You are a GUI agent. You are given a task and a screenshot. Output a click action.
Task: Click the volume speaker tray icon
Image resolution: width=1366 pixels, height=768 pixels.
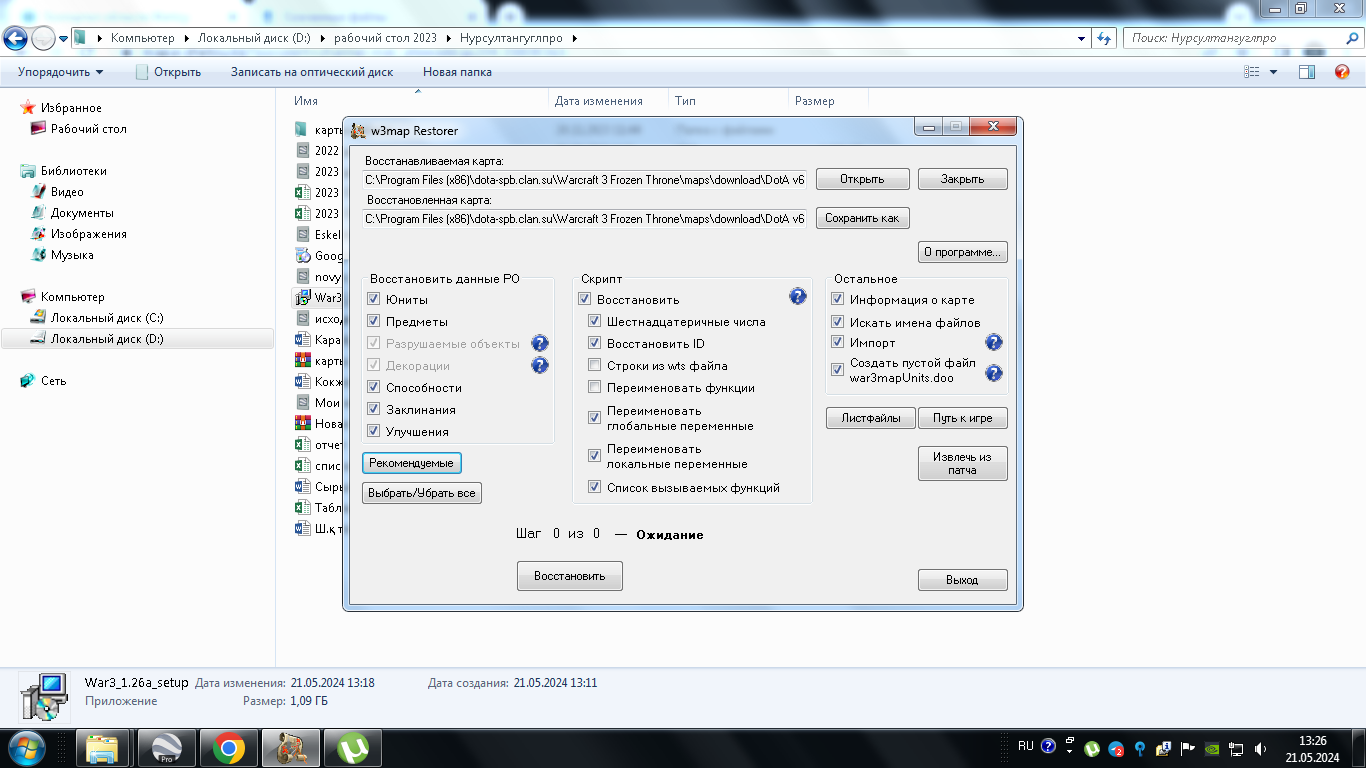(1260, 747)
